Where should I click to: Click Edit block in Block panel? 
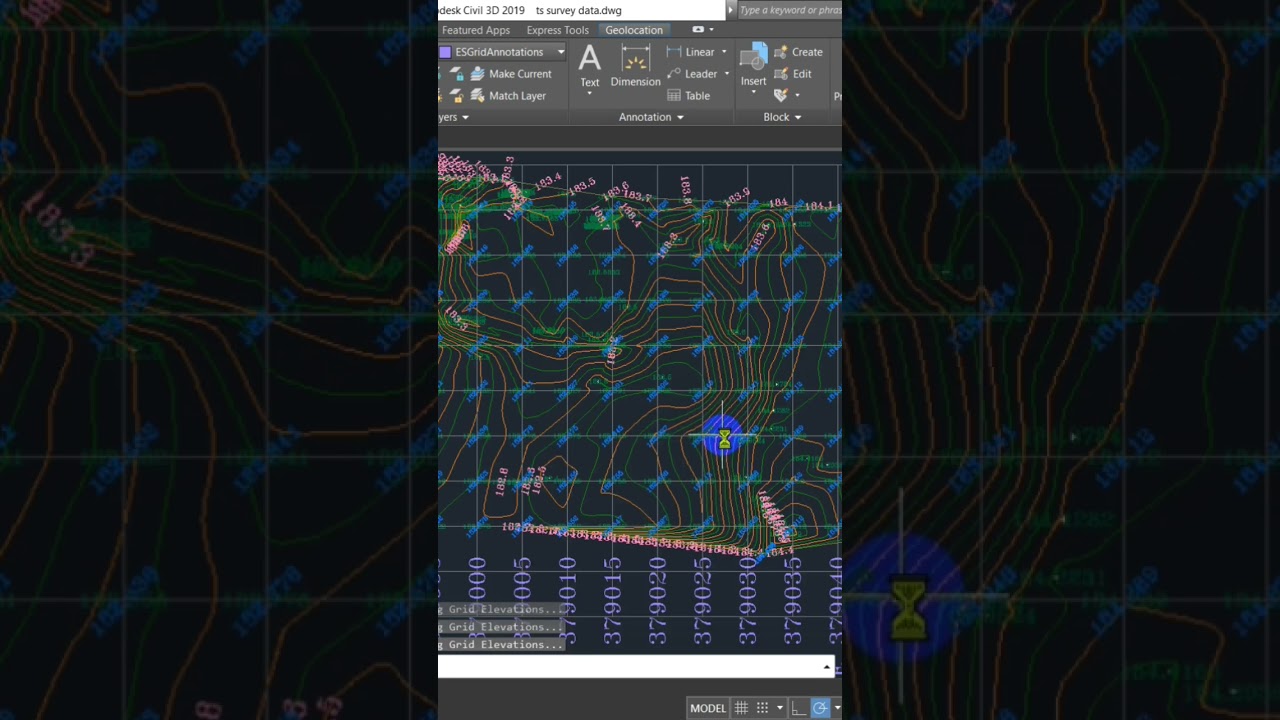point(793,74)
